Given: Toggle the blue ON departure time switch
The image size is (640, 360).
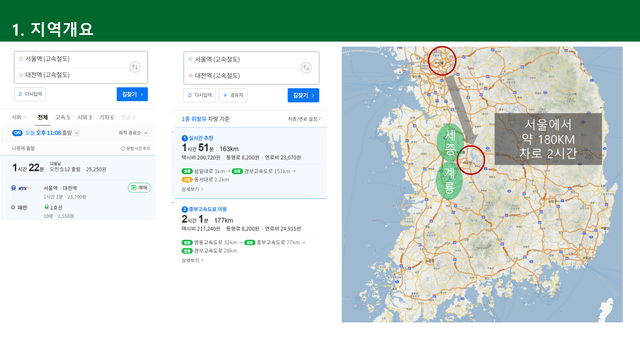Looking at the screenshot, I should 17,133.
